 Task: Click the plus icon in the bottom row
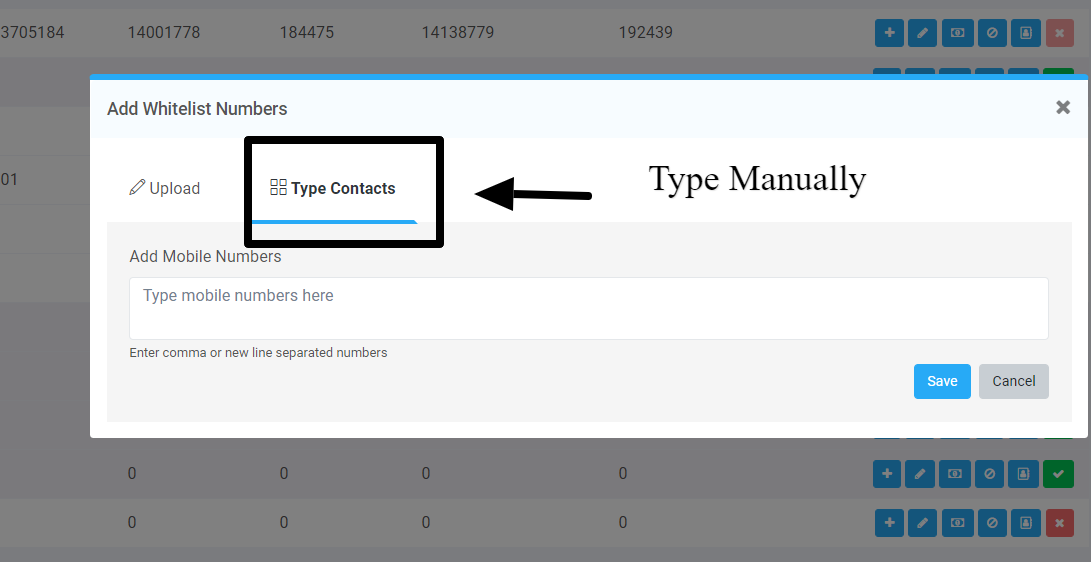tap(888, 522)
